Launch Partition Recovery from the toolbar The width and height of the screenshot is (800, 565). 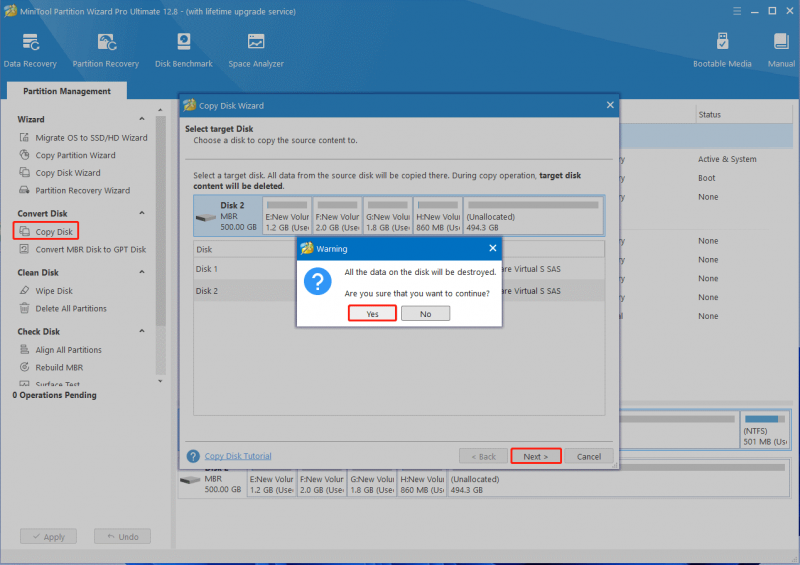[106, 50]
